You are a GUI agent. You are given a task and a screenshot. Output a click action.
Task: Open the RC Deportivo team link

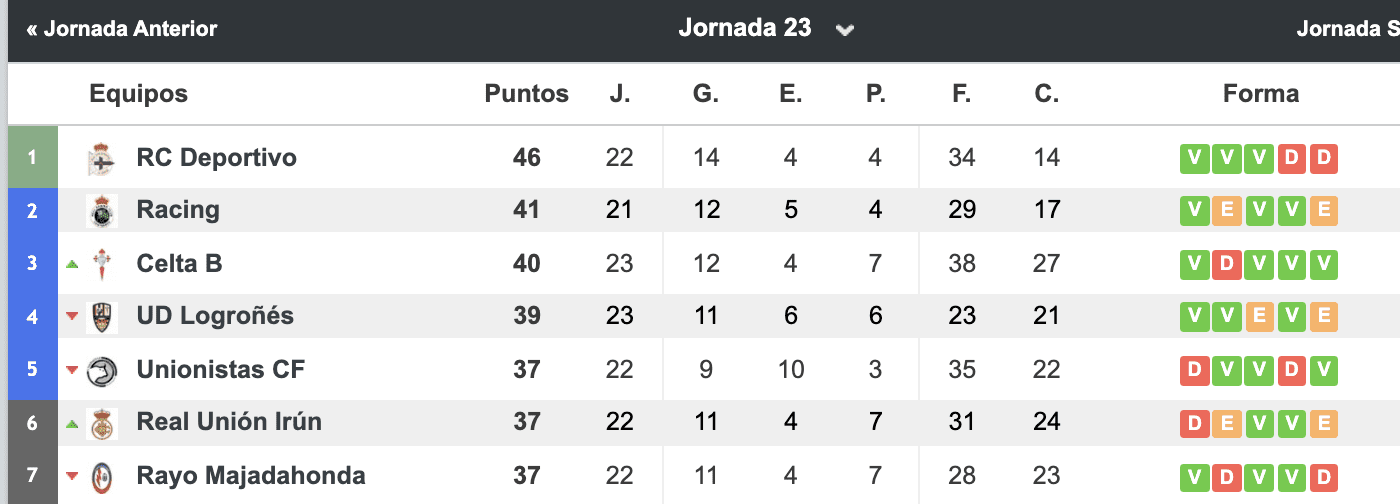point(216,158)
